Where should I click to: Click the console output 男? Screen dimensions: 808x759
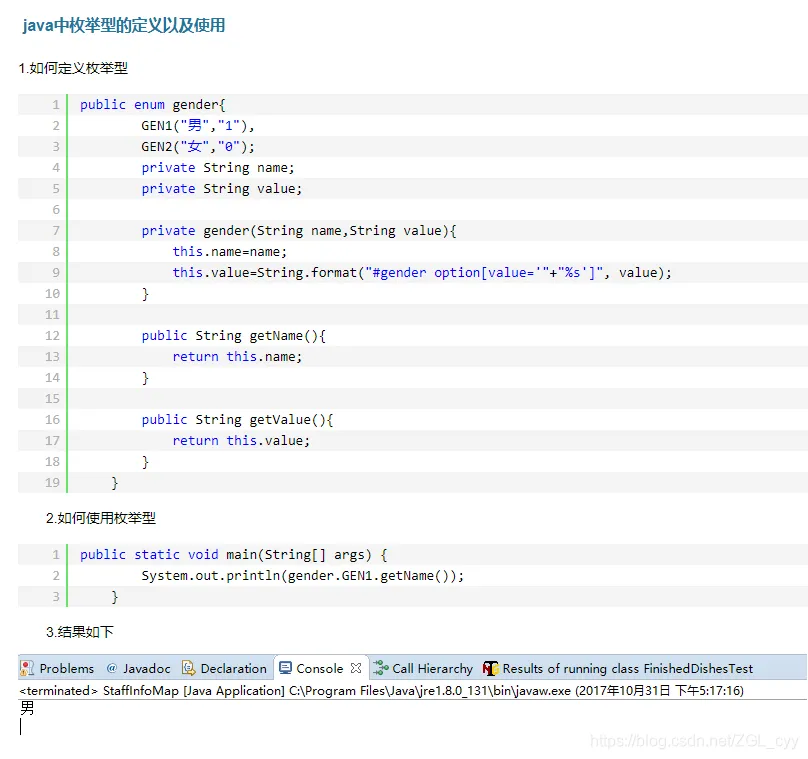pyautogui.click(x=27, y=708)
